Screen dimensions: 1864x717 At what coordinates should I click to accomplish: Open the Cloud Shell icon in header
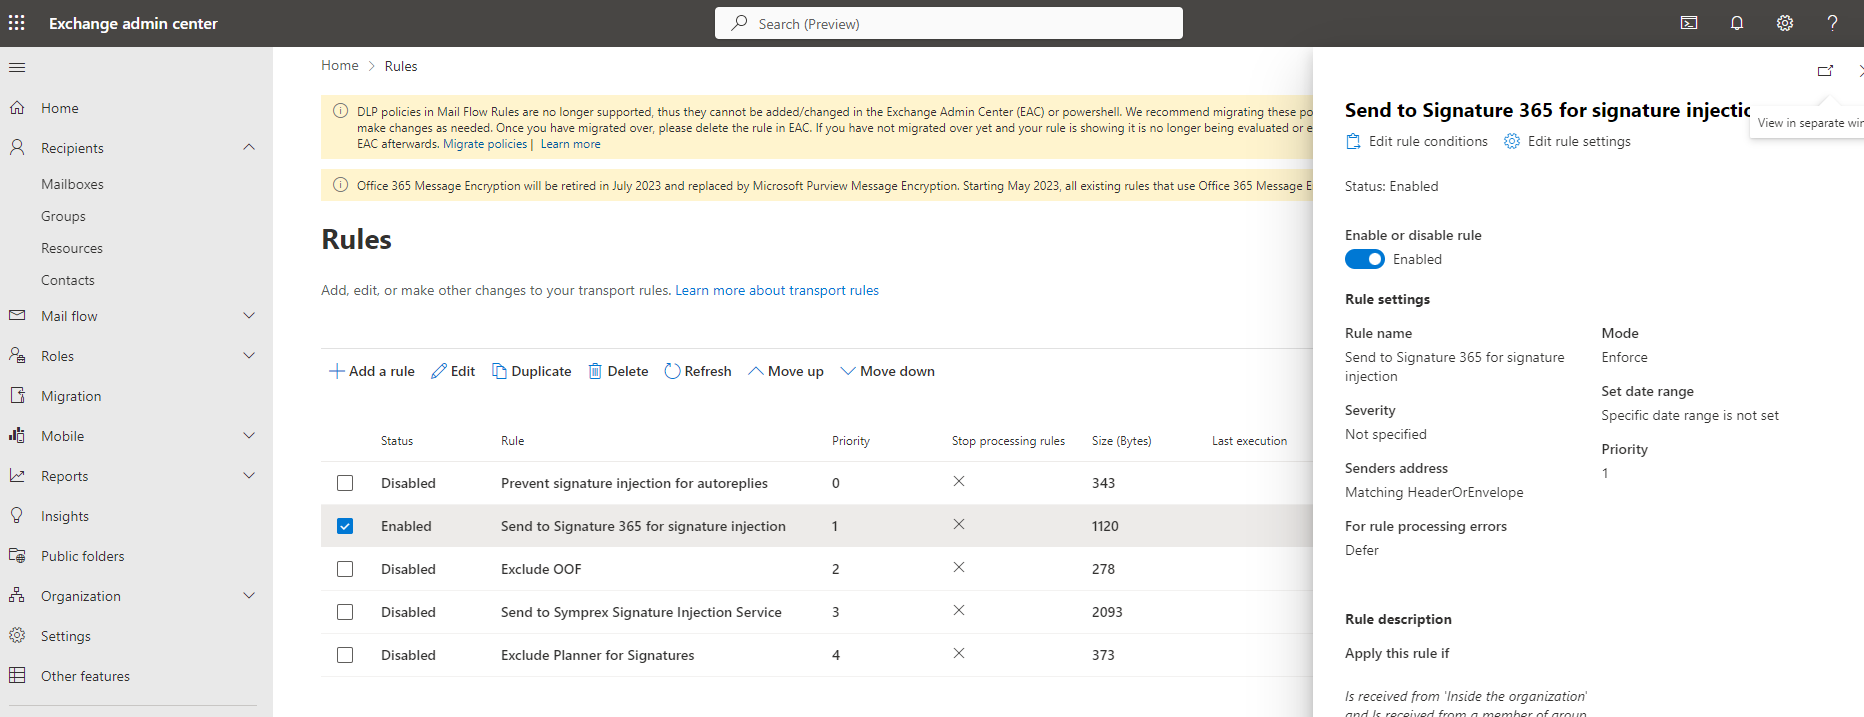point(1689,23)
